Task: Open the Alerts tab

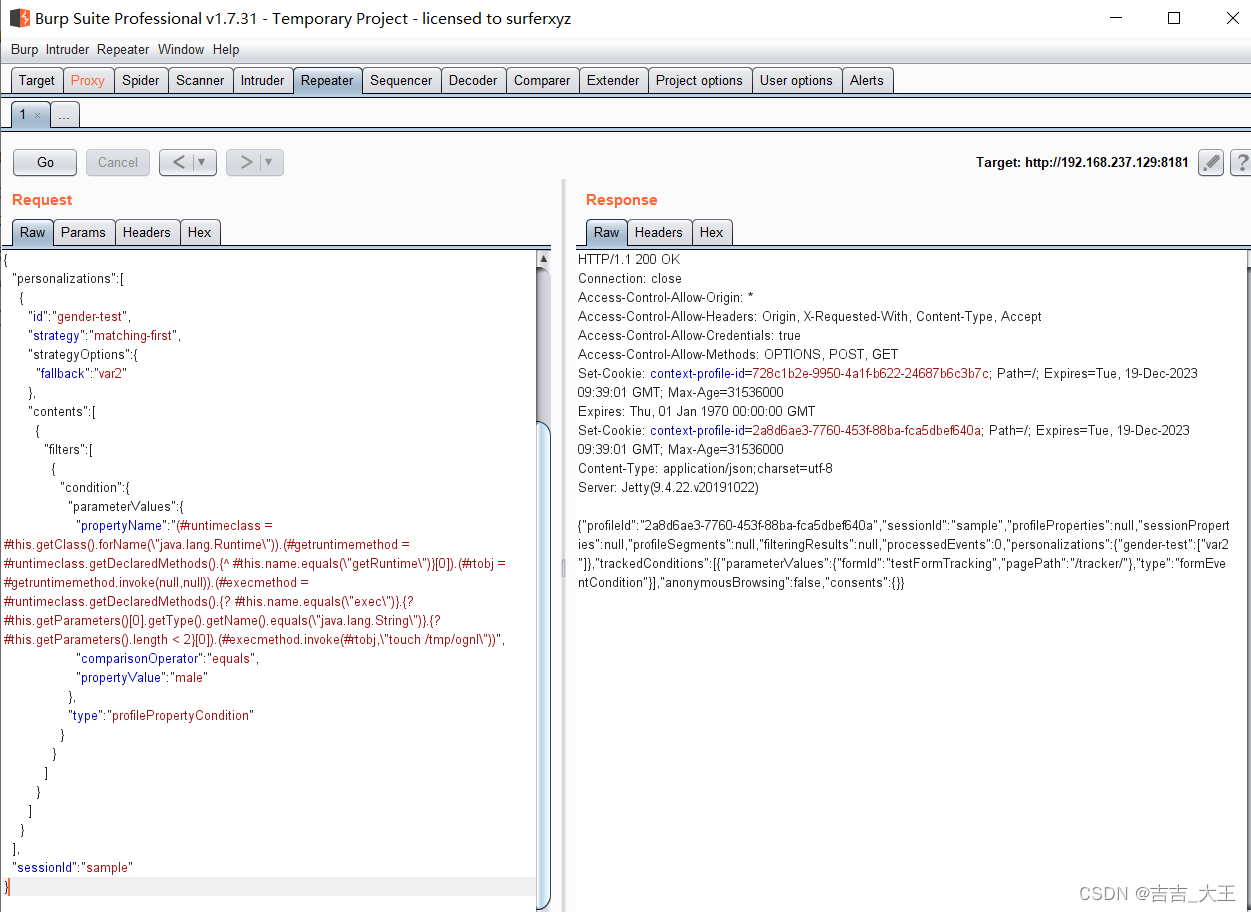Action: 867,80
